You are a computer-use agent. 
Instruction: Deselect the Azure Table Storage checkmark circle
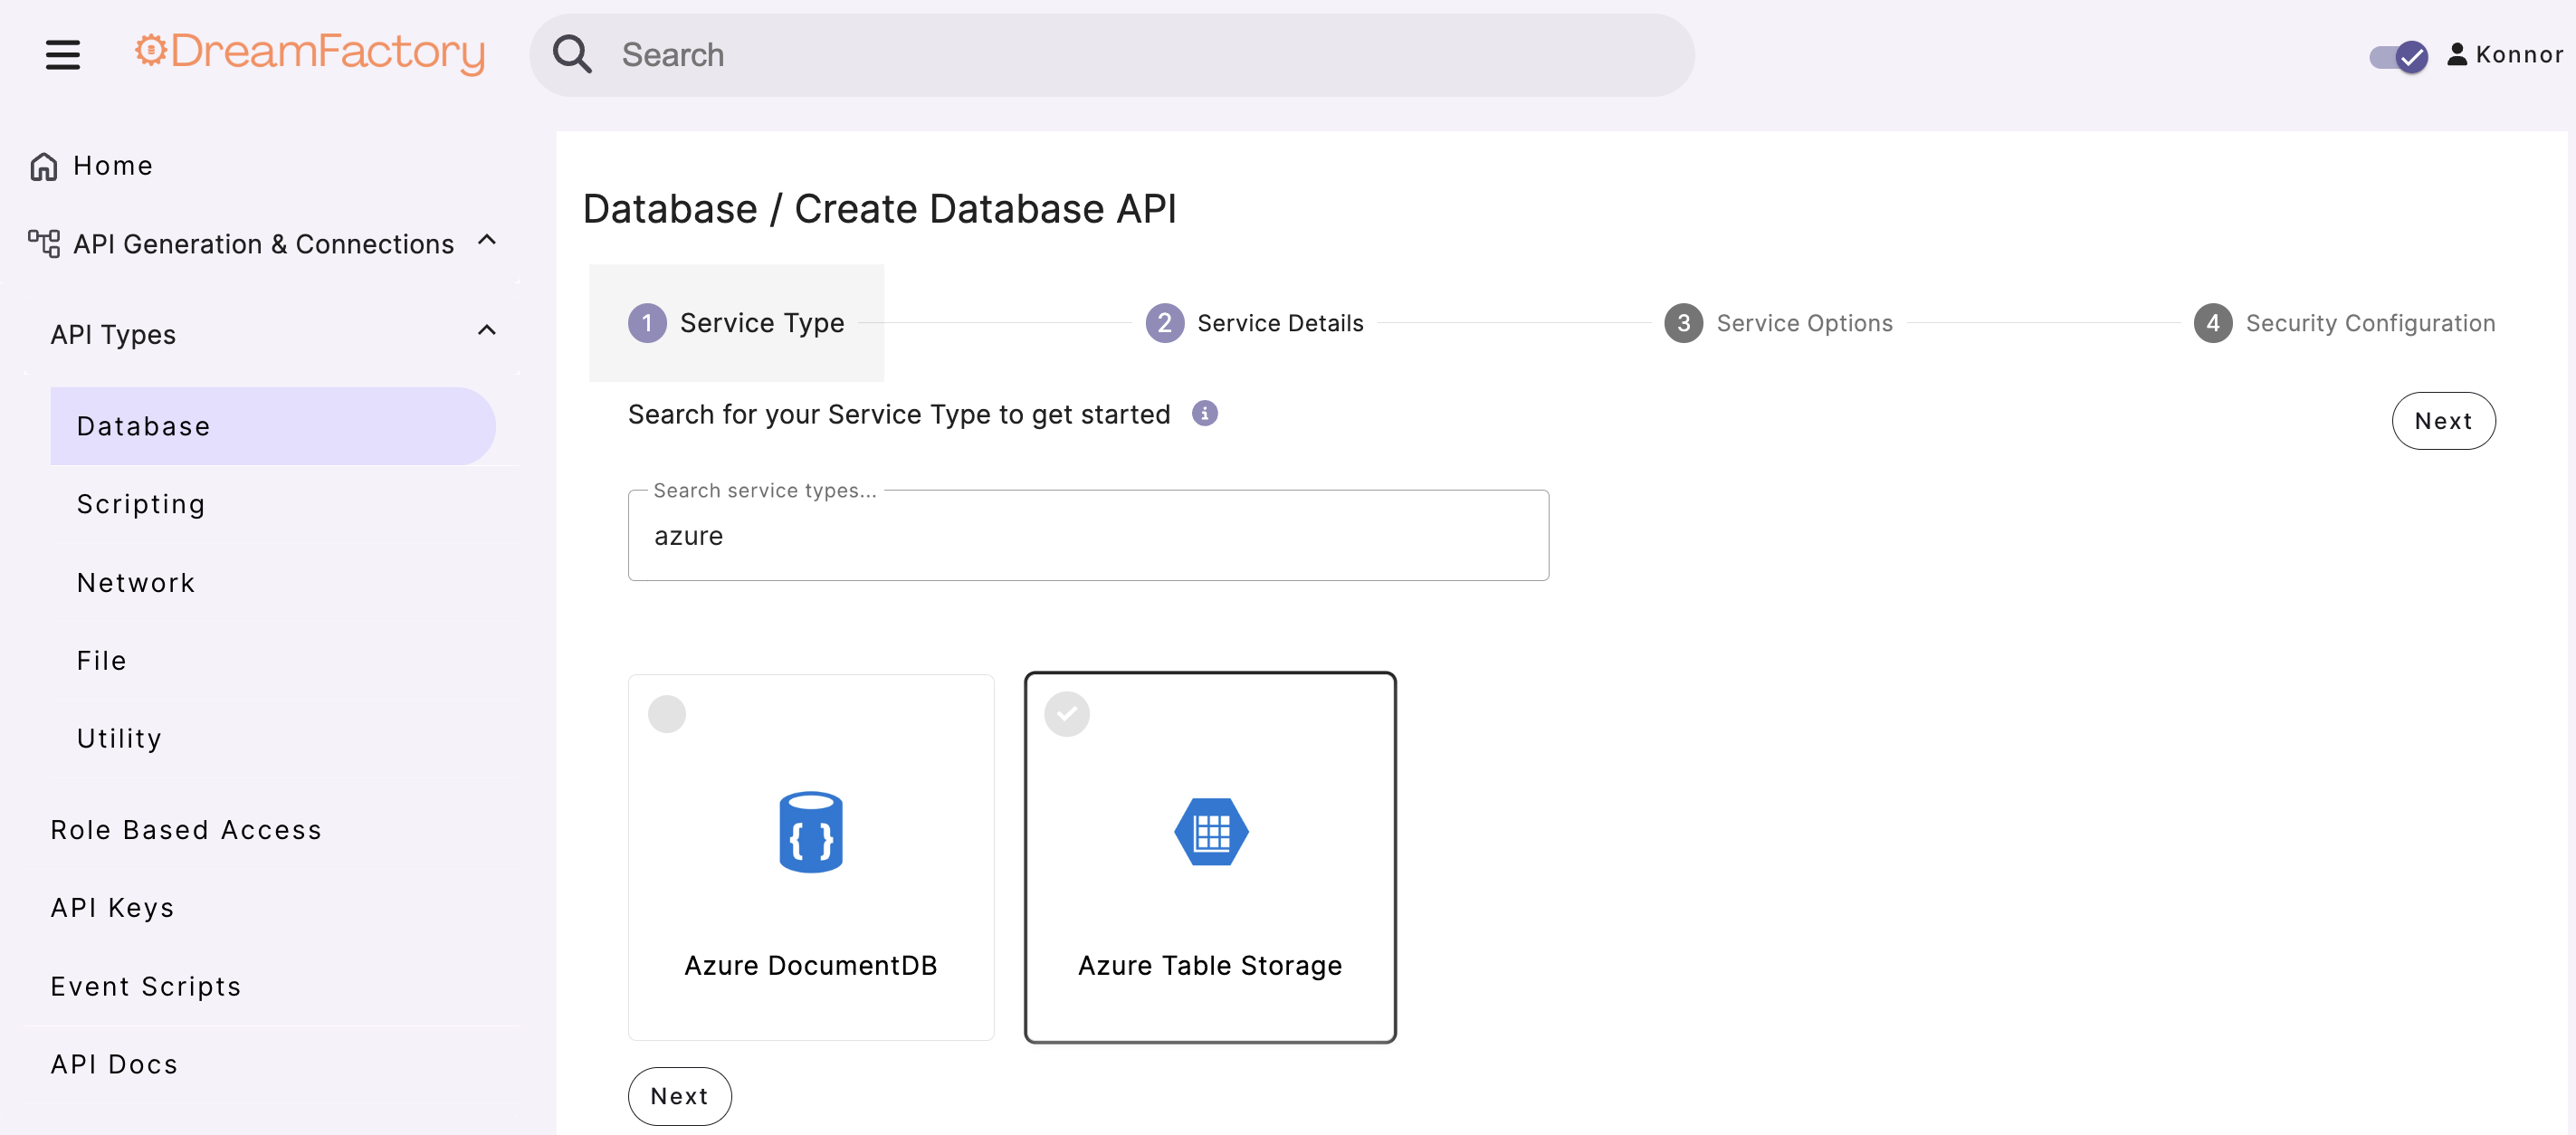tap(1066, 714)
